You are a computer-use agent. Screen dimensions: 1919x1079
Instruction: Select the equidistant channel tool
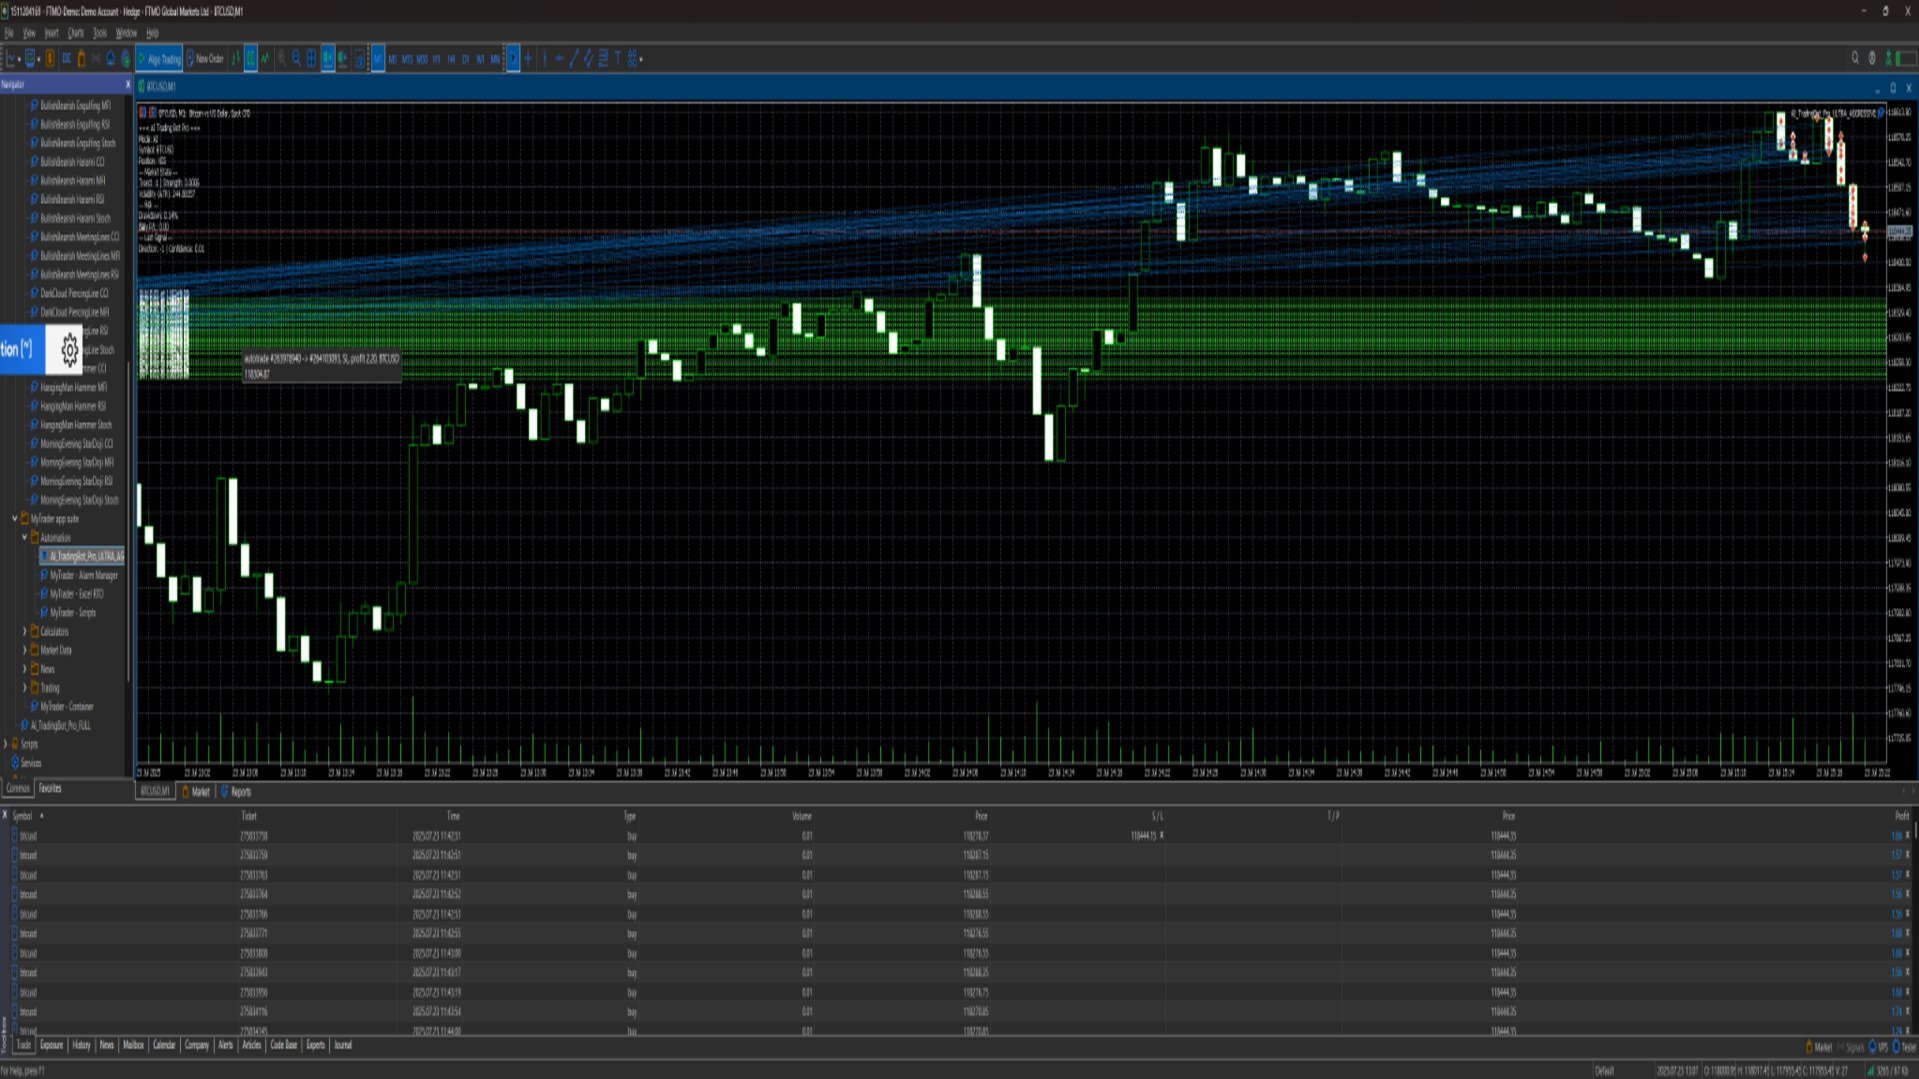(x=588, y=59)
